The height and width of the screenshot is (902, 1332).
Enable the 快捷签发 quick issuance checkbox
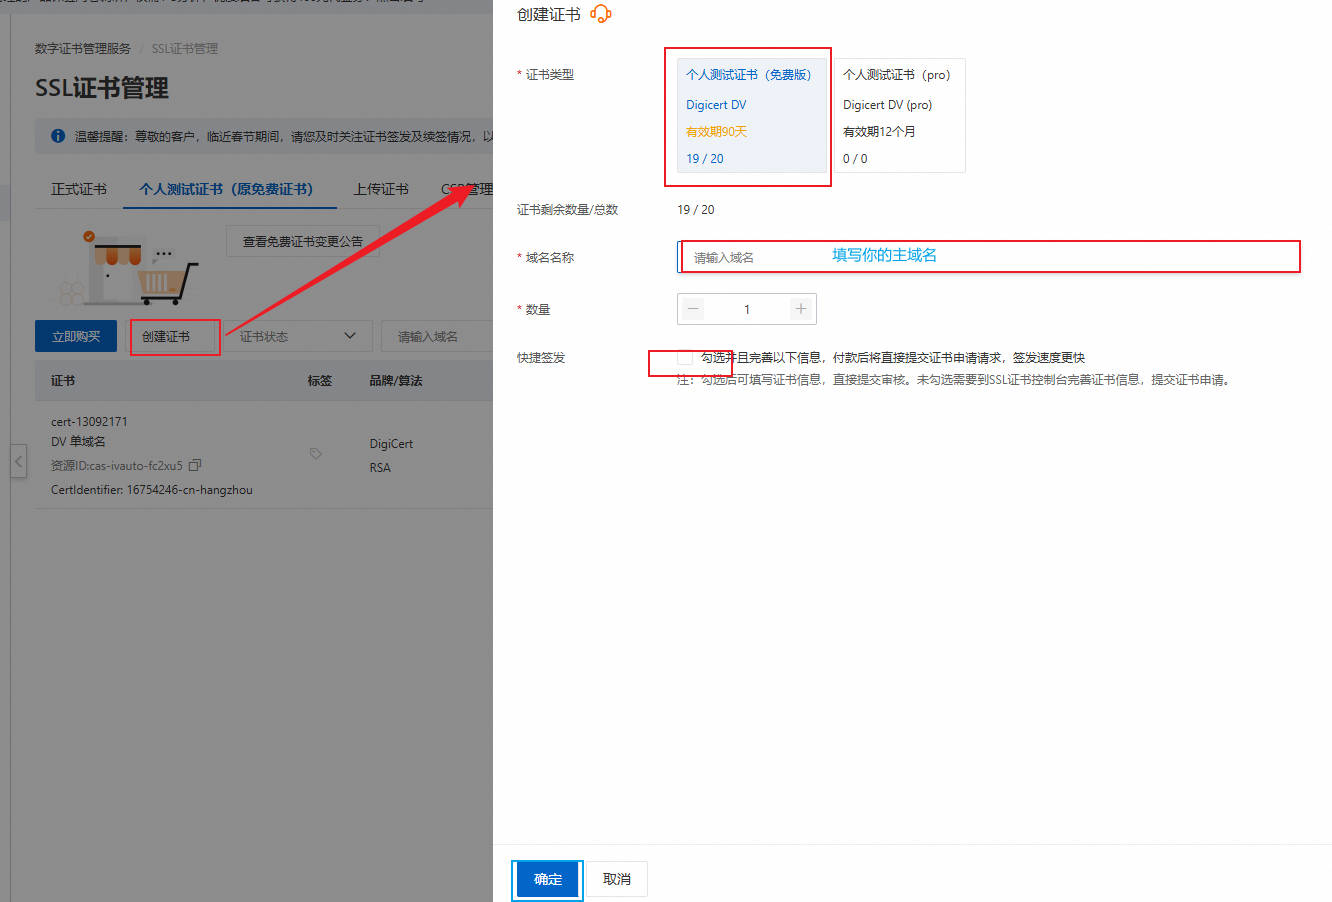pos(682,358)
